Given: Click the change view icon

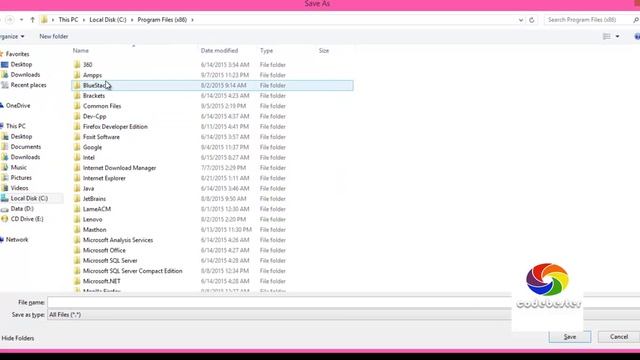Looking at the screenshot, I should coord(607,36).
